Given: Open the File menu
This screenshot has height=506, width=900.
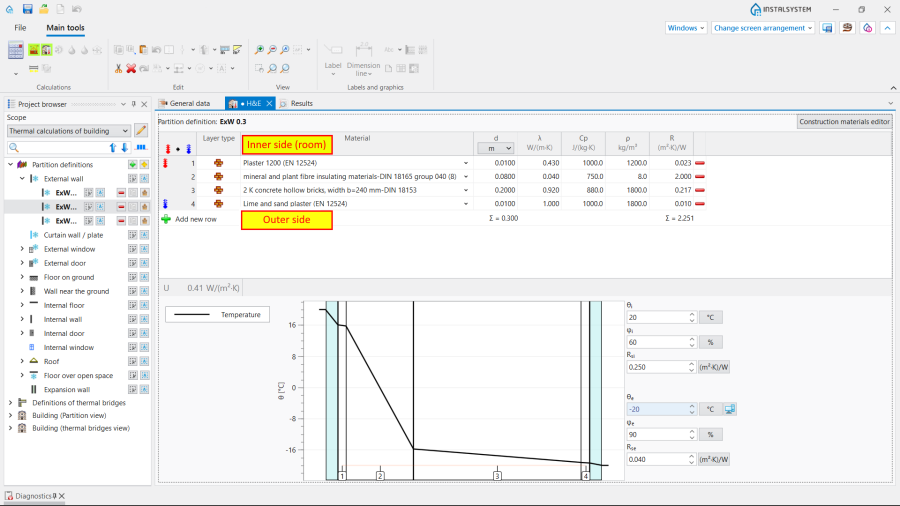Looking at the screenshot, I should 20,28.
